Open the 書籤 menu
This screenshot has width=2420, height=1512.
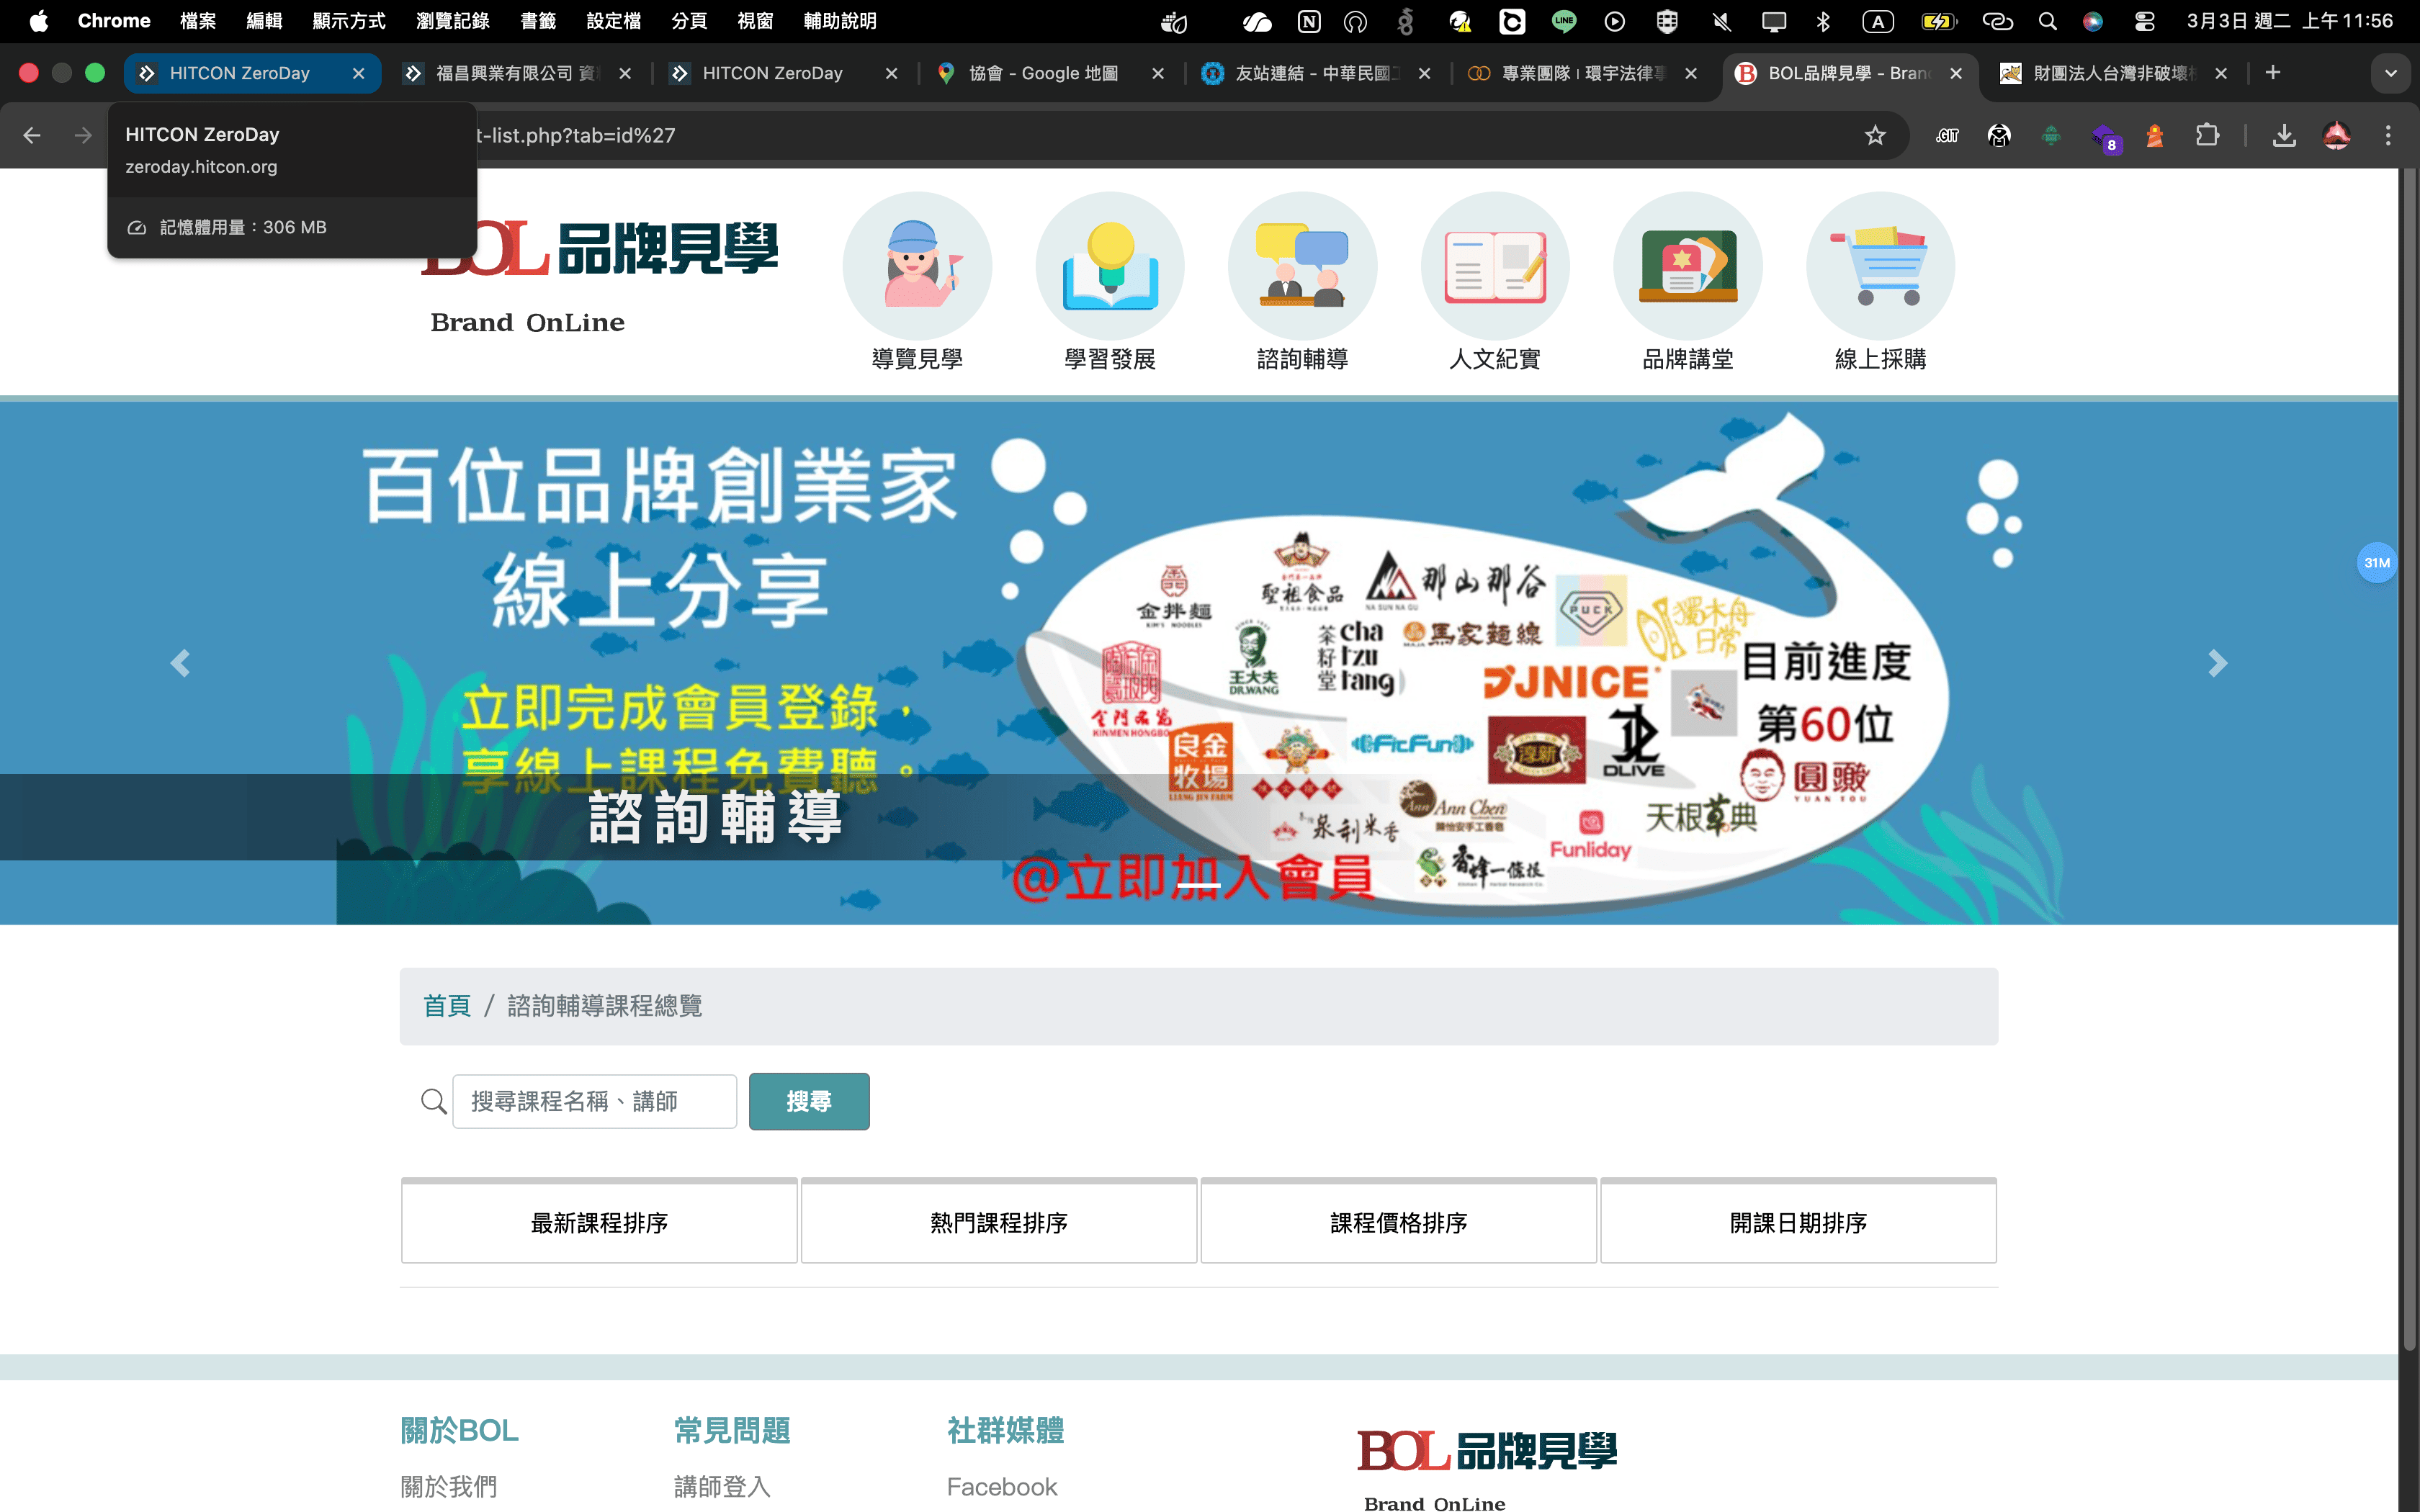(x=538, y=21)
